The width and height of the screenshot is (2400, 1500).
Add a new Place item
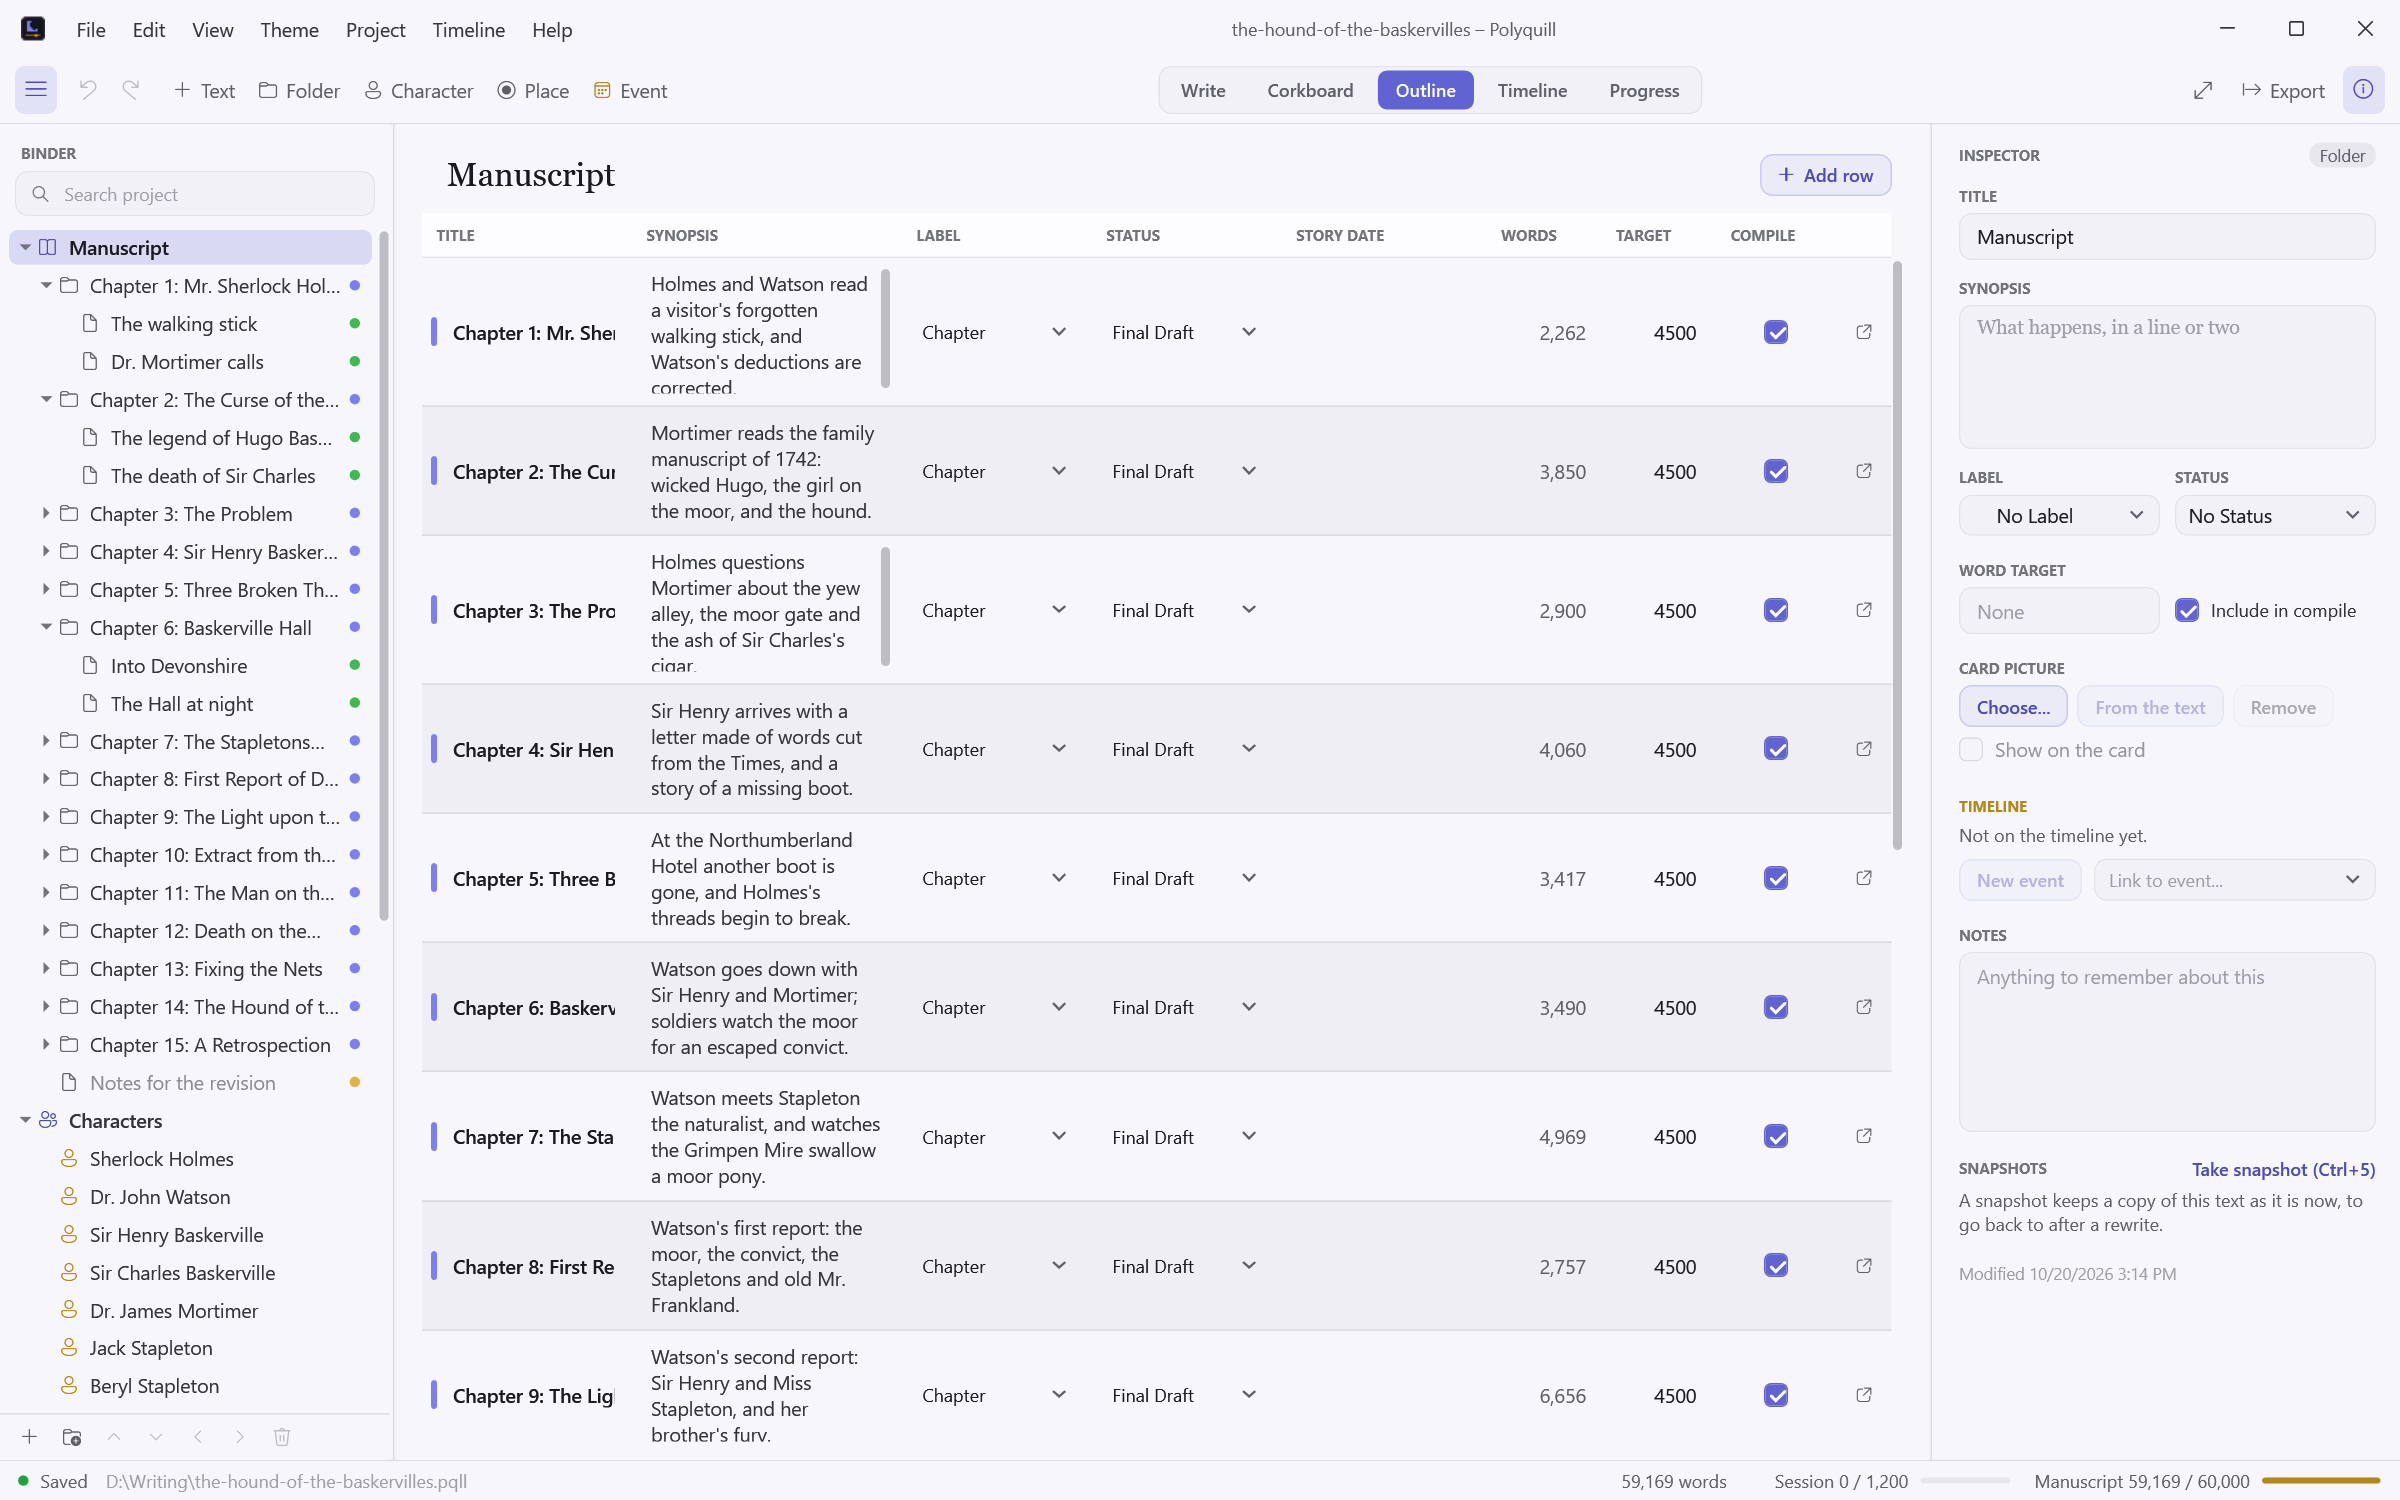[534, 91]
